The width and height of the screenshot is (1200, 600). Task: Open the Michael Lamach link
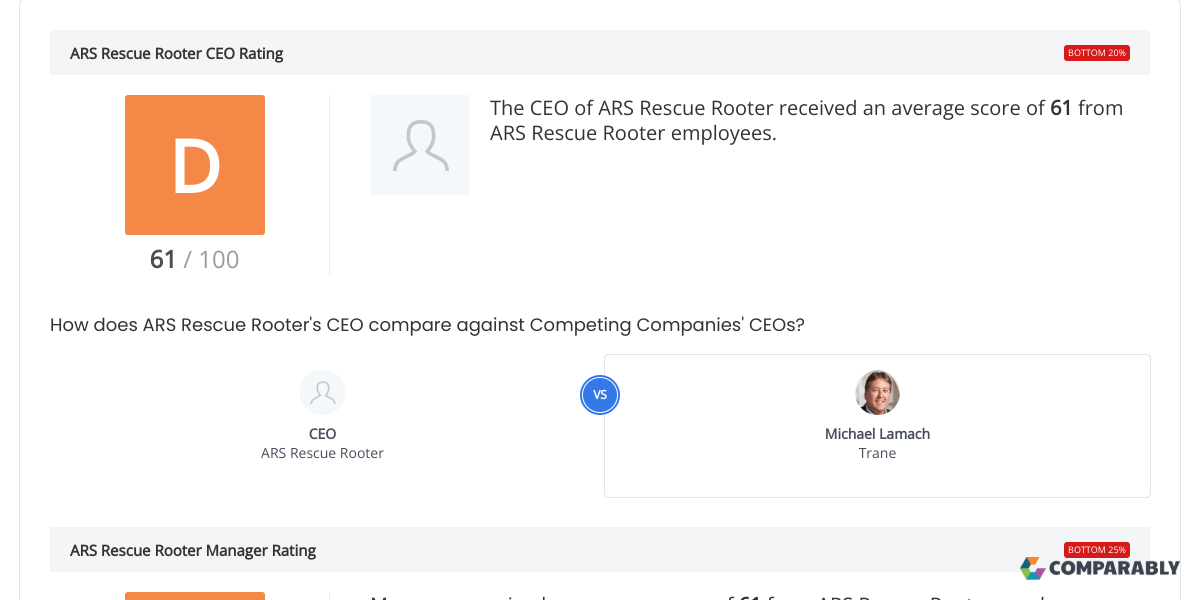(877, 433)
